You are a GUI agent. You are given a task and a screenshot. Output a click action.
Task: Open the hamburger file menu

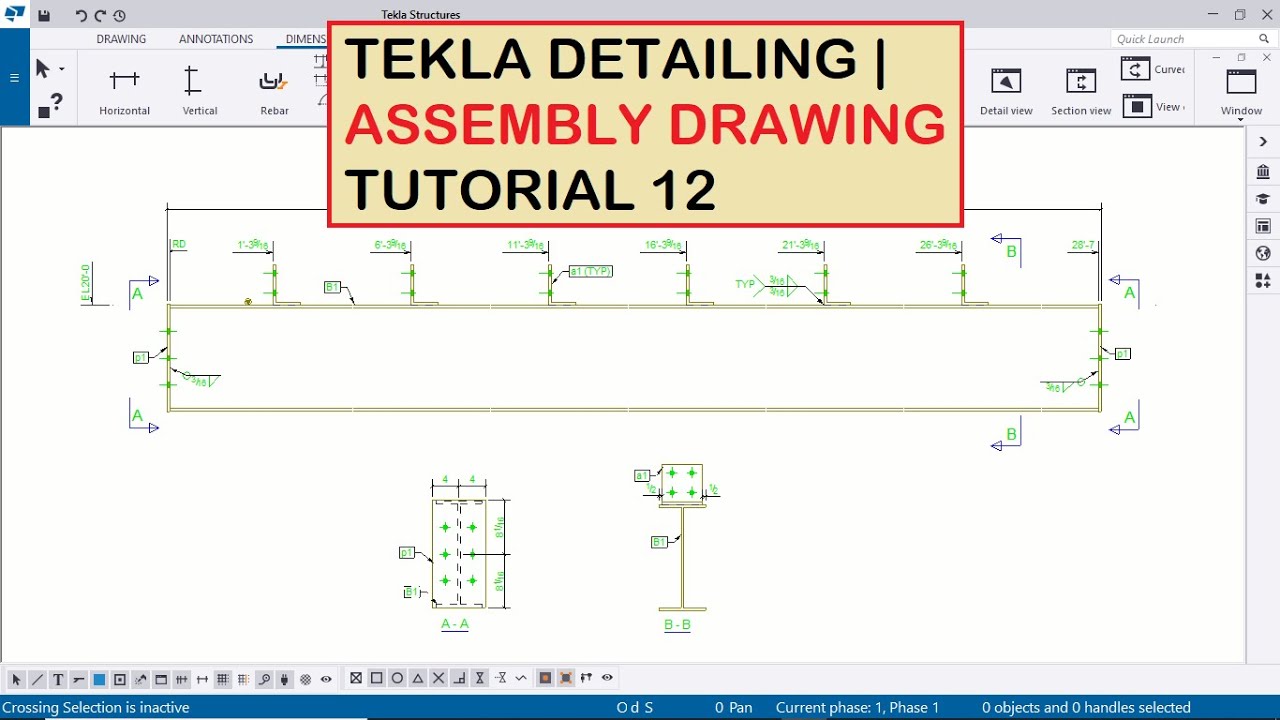(x=14, y=77)
